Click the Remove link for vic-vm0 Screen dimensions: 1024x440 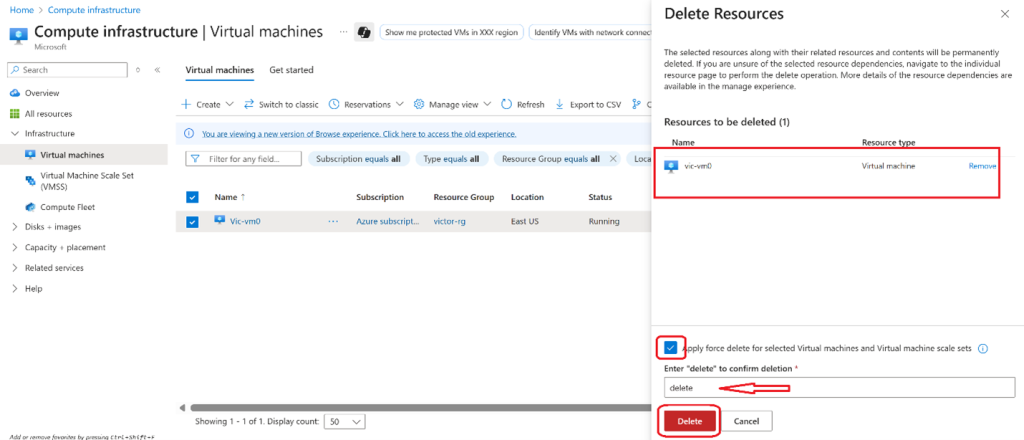click(982, 166)
